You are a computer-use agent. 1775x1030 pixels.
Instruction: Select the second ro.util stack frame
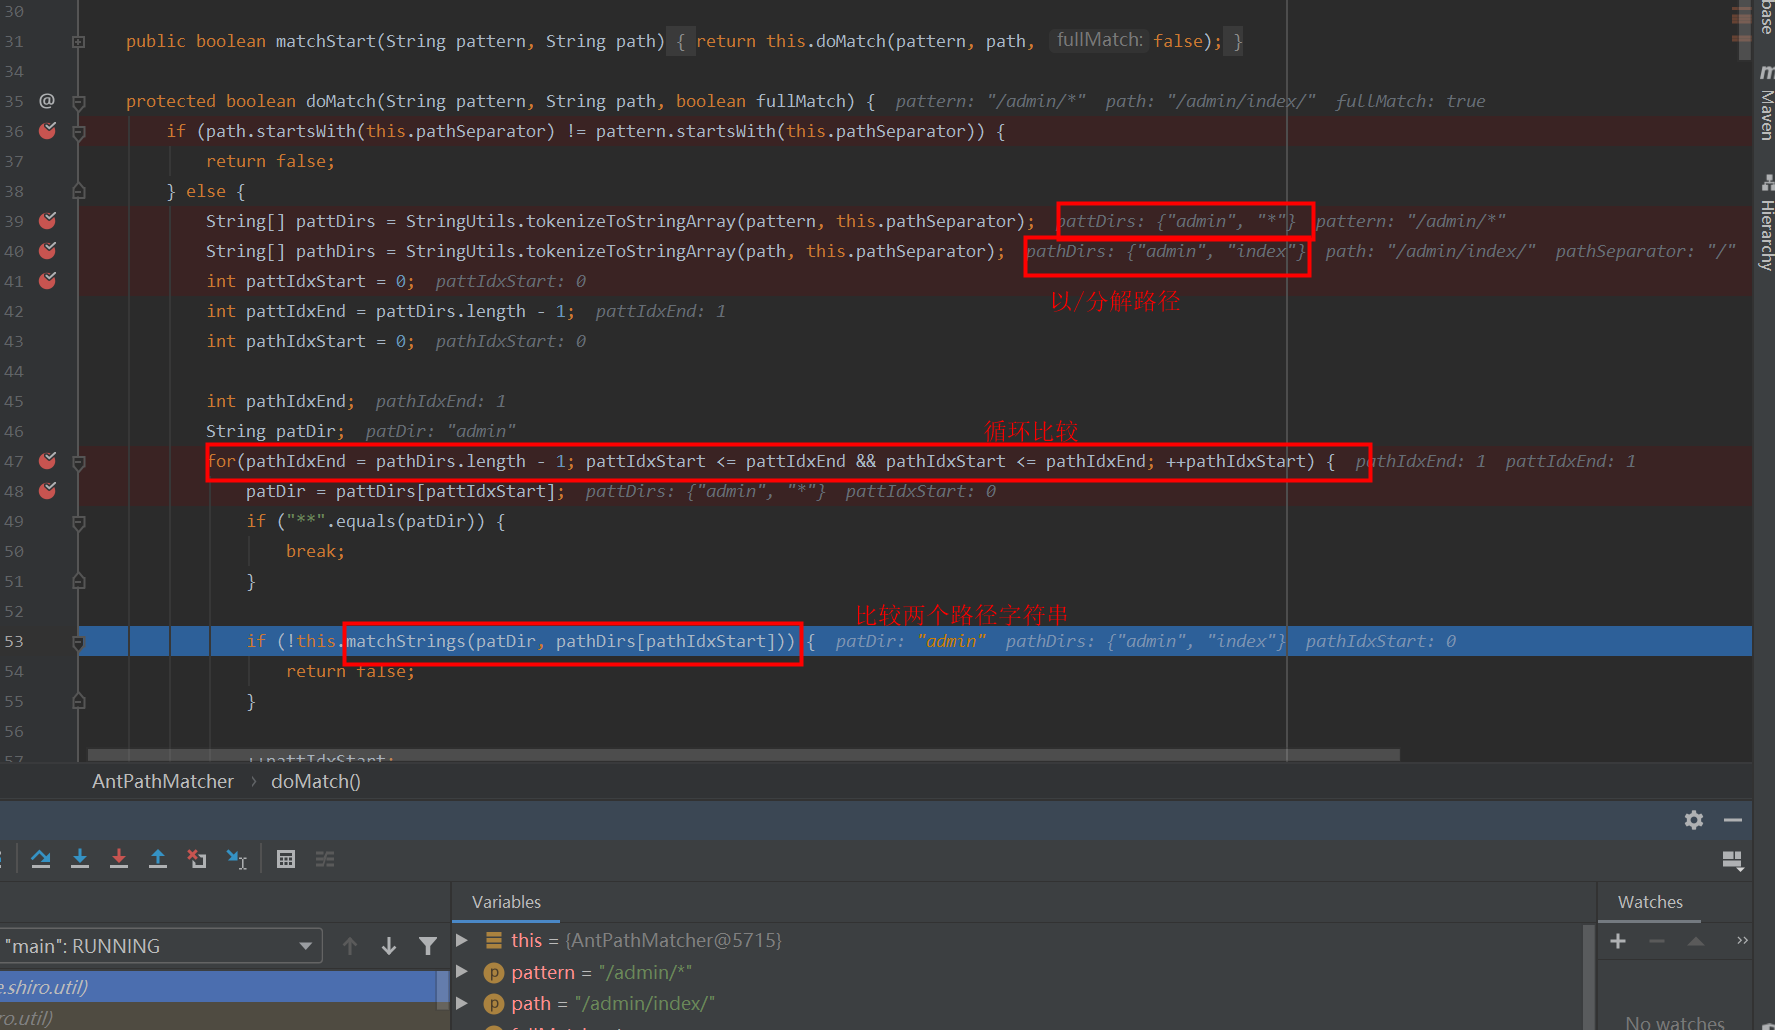pyautogui.click(x=218, y=1017)
